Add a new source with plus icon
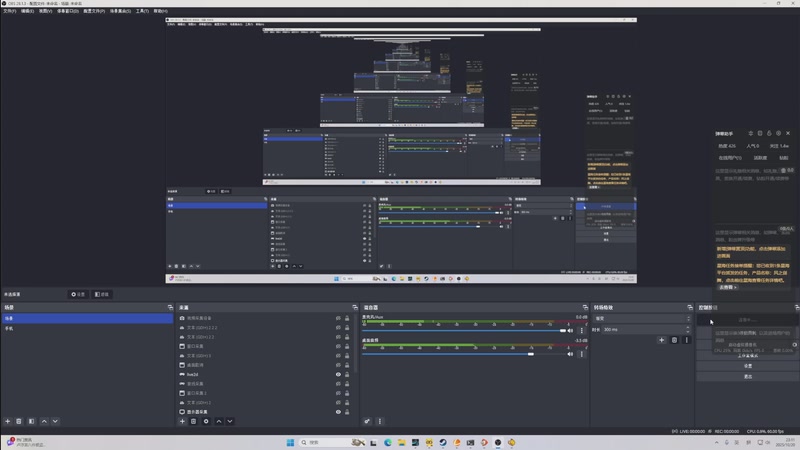Viewport: 800px width, 450px height. (x=182, y=421)
